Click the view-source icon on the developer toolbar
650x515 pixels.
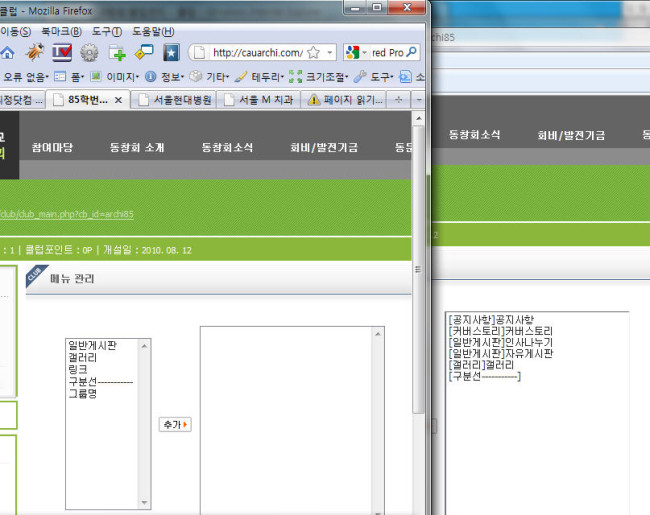tap(405, 77)
